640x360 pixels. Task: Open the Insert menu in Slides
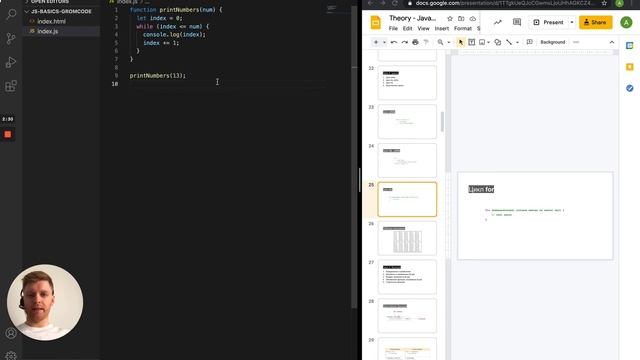click(442, 29)
